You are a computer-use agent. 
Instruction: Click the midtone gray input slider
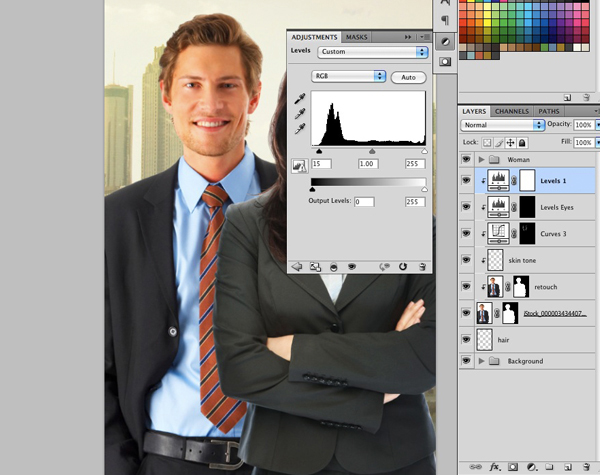372,151
